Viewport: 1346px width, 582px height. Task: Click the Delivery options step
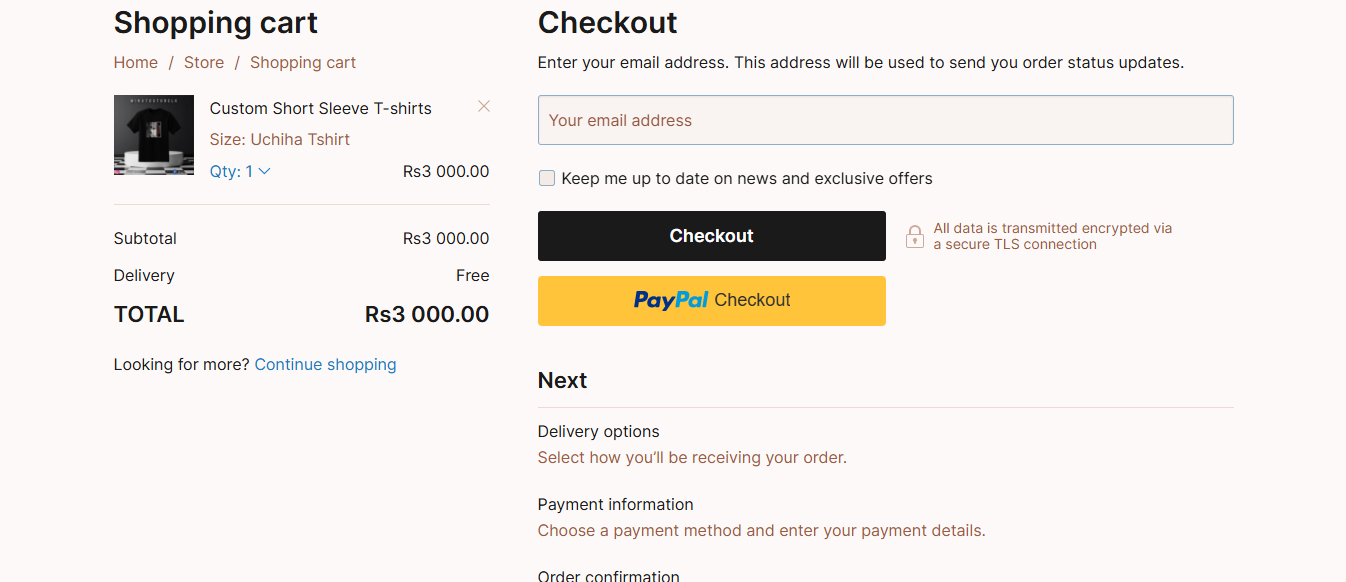click(599, 431)
